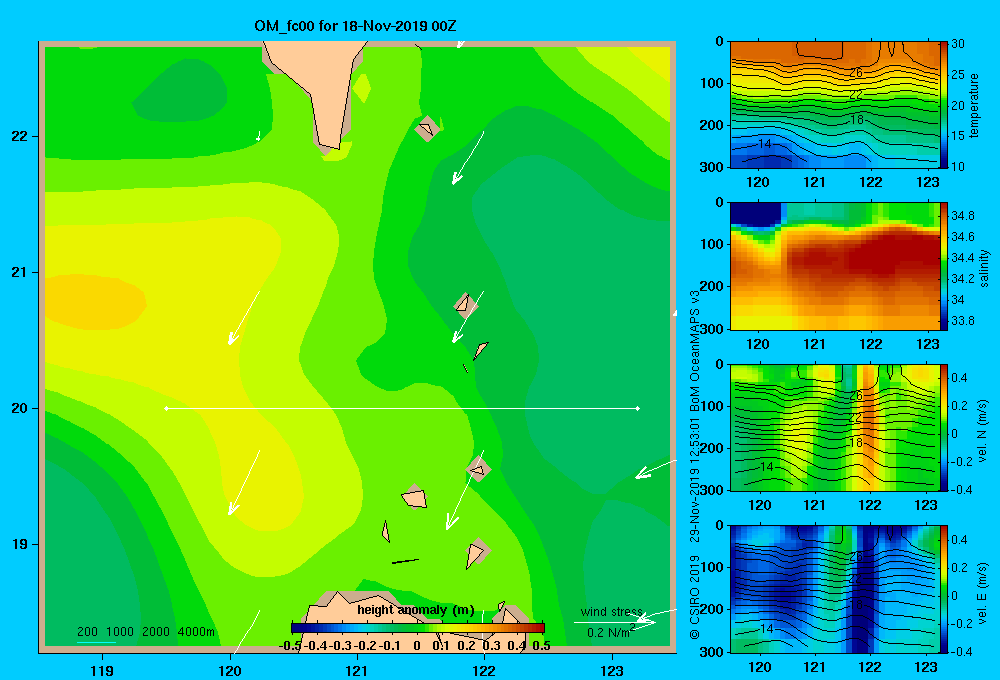Click the 'vel. N (m/s)' label
Image resolution: width=1000 pixels, height=680 pixels.
(982, 431)
